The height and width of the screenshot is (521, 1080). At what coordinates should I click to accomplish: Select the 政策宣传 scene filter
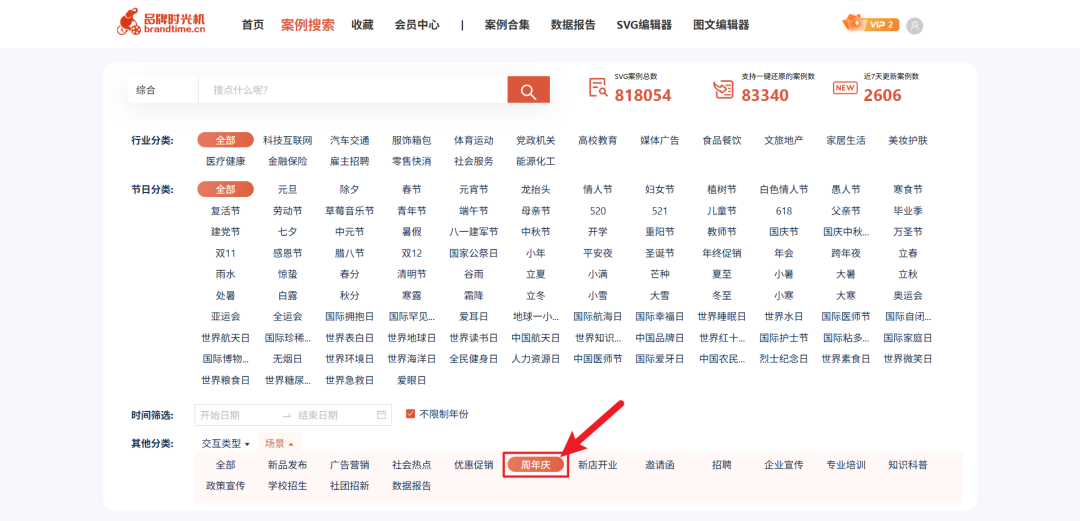(225, 486)
